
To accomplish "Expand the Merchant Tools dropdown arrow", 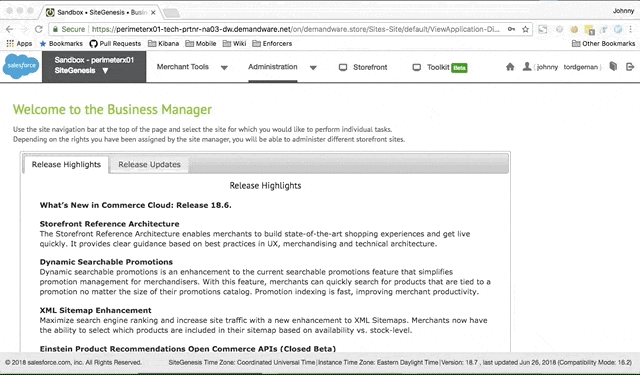I will point(224,68).
